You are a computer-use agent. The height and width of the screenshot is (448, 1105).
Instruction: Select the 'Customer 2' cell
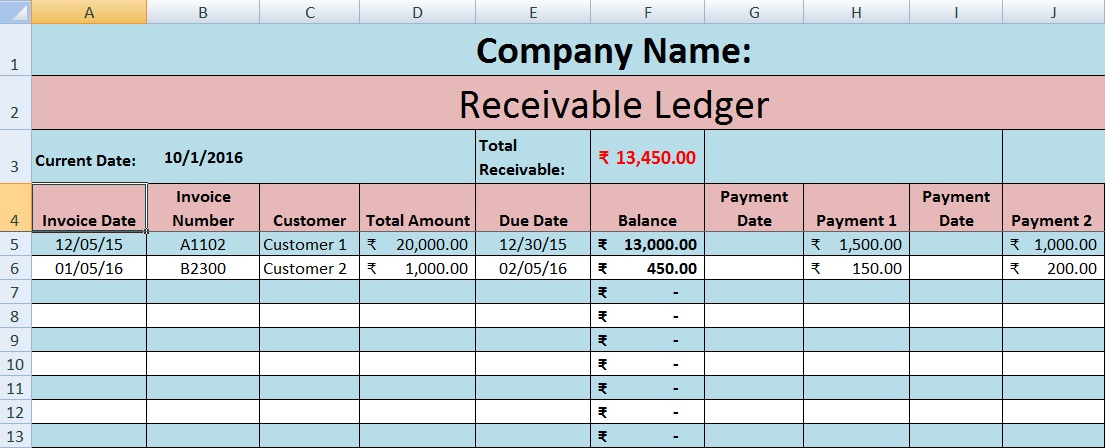coord(309,268)
